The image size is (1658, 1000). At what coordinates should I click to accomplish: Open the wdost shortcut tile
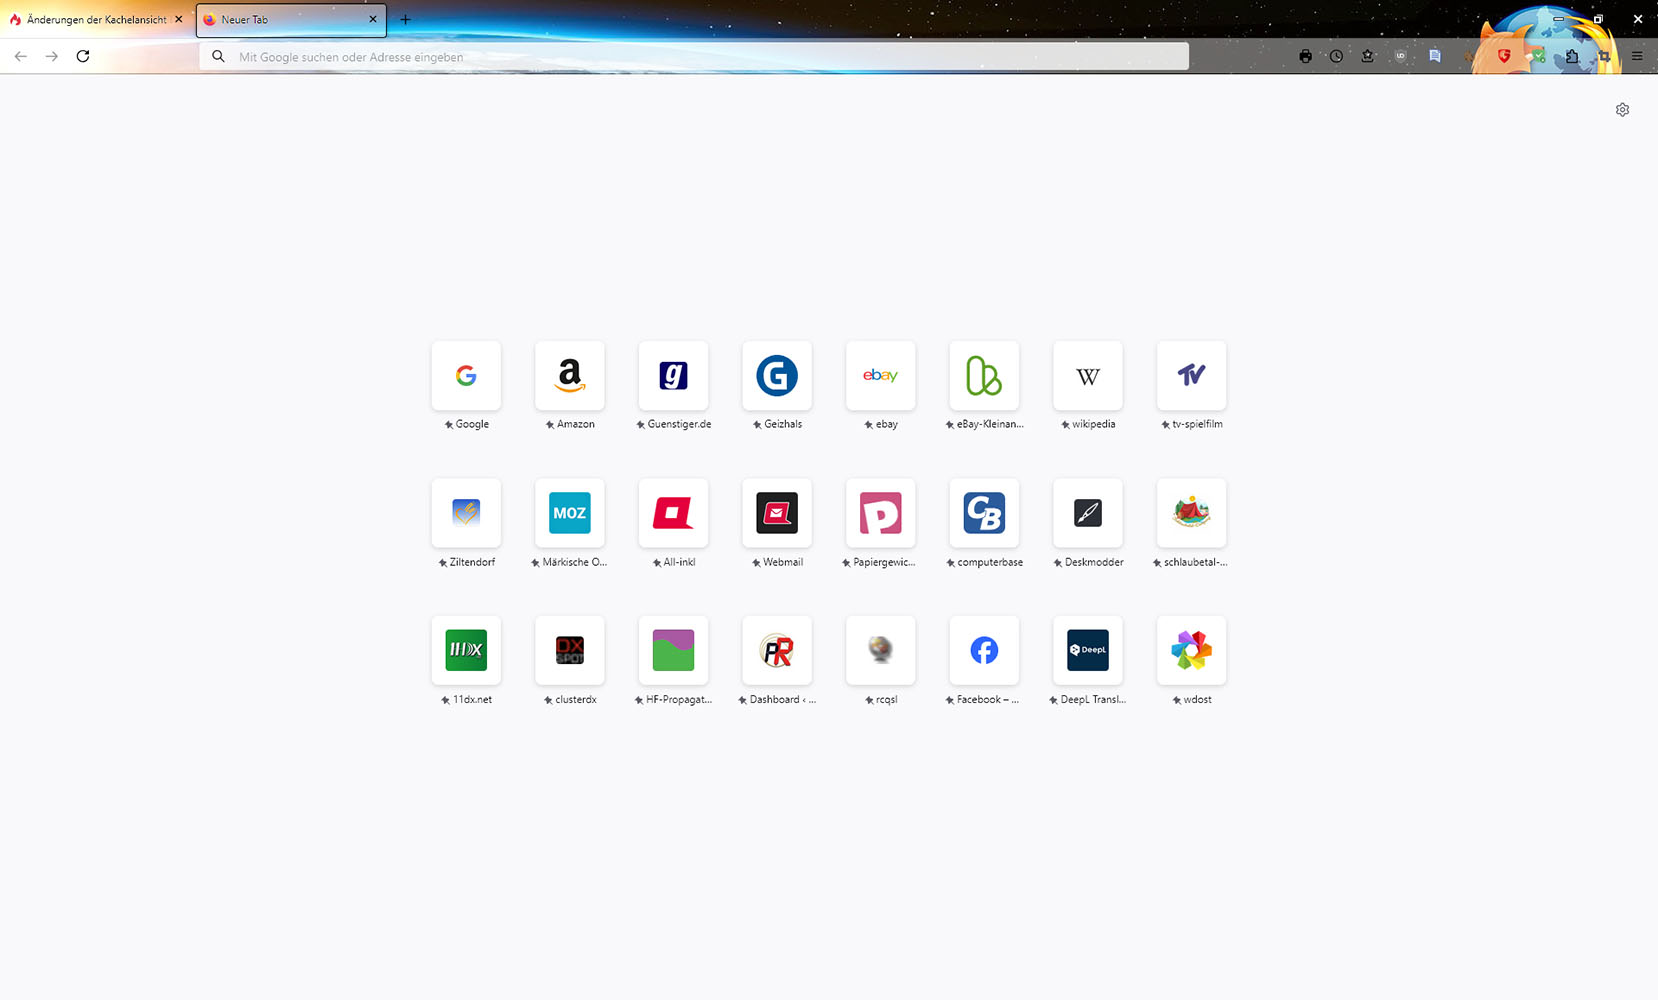(x=1192, y=651)
